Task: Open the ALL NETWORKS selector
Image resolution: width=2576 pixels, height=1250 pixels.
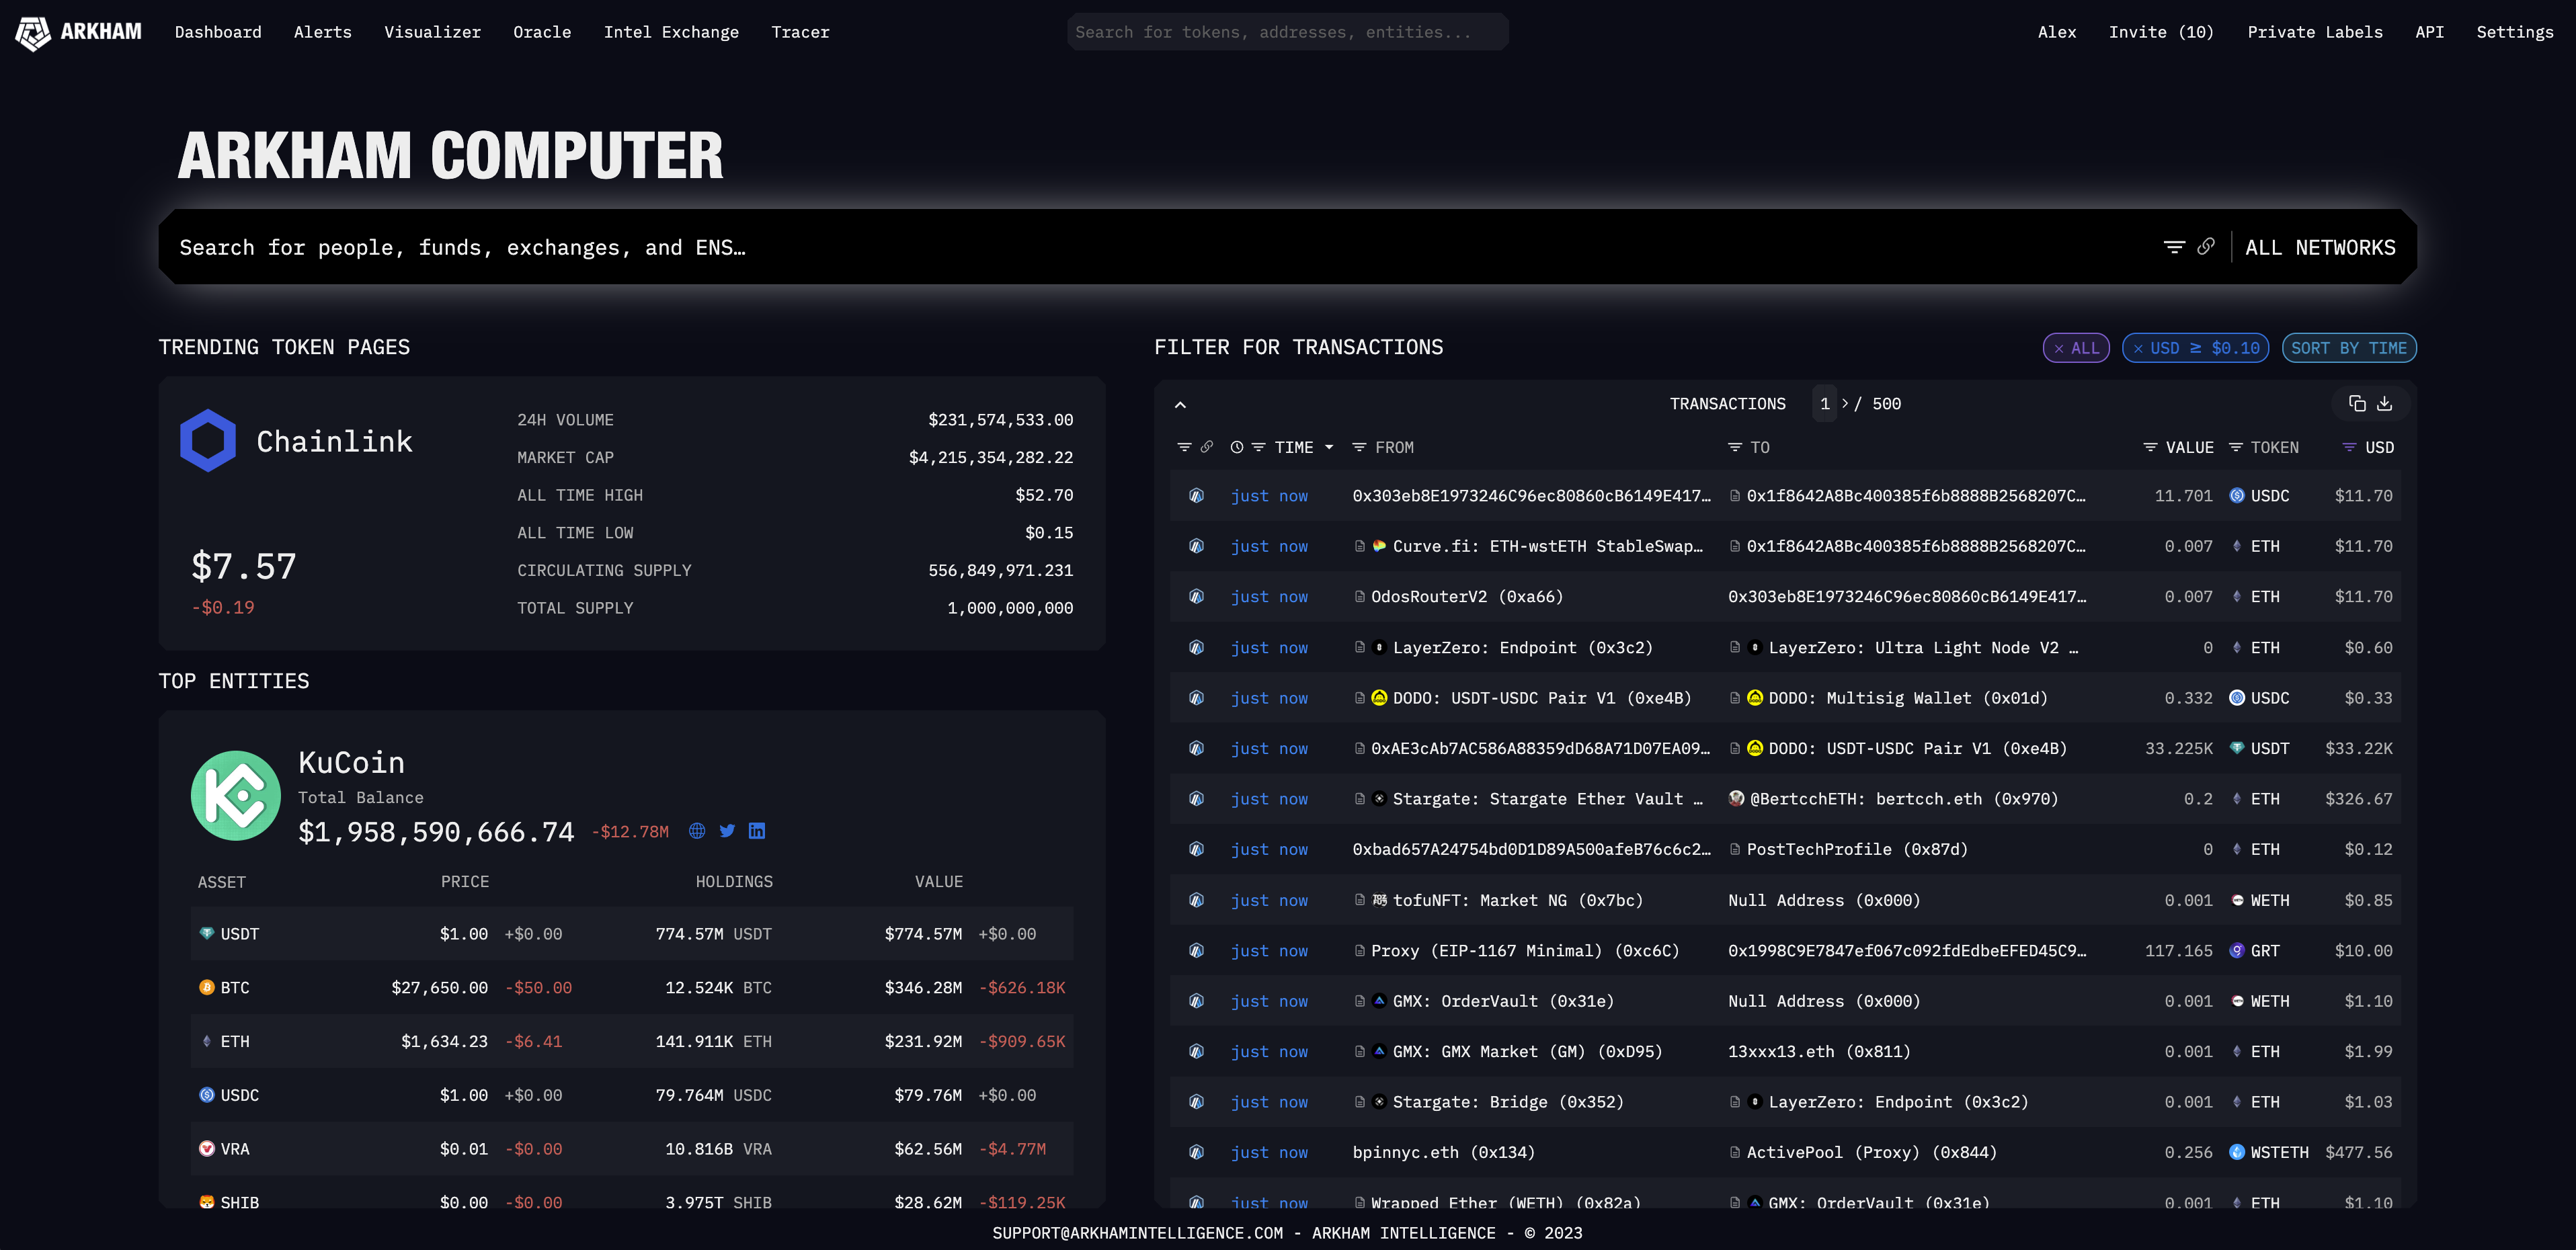Action: point(2320,248)
